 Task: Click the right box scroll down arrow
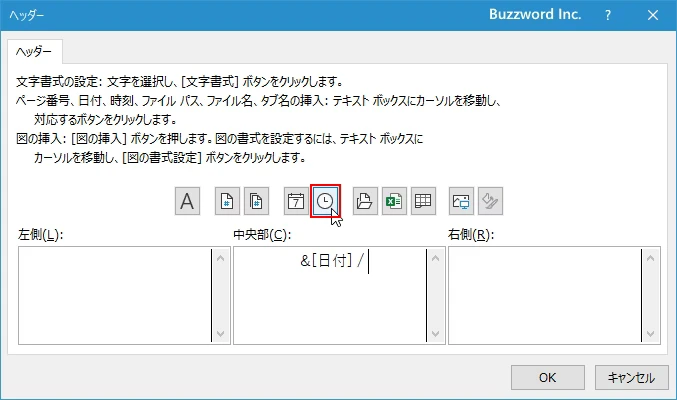click(x=651, y=333)
